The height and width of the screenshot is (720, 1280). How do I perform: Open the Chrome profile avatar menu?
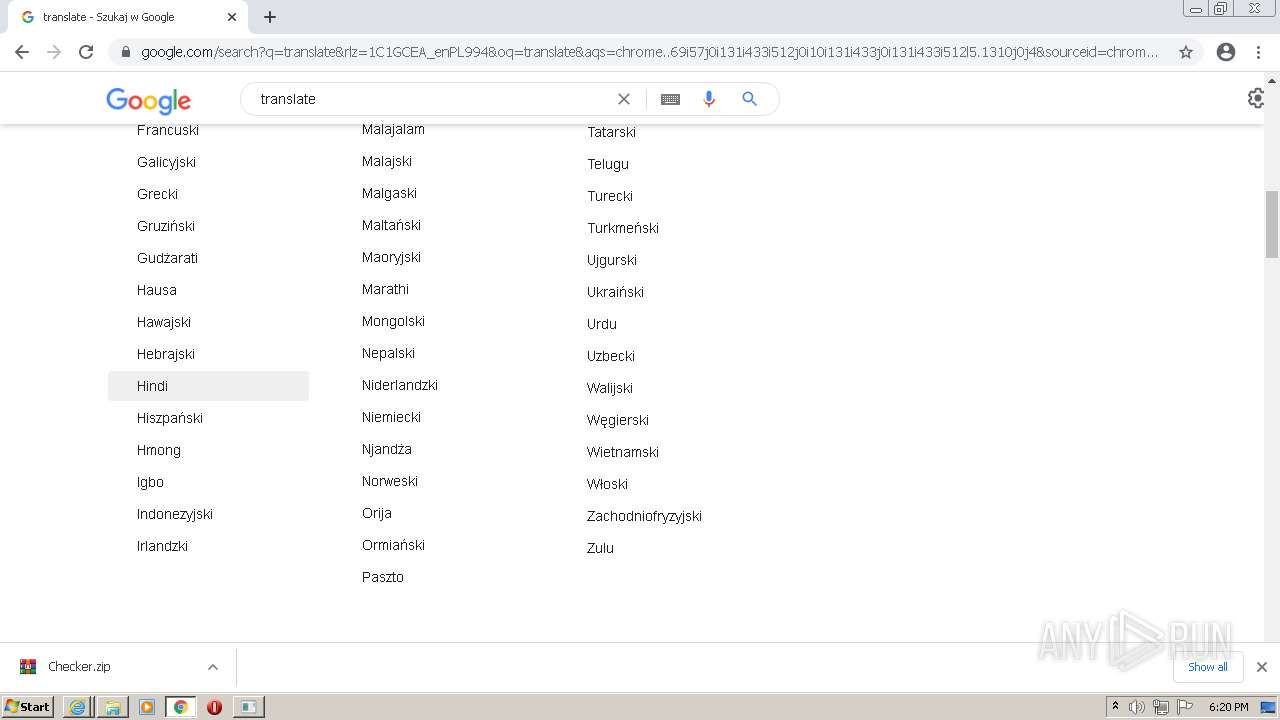tap(1226, 52)
